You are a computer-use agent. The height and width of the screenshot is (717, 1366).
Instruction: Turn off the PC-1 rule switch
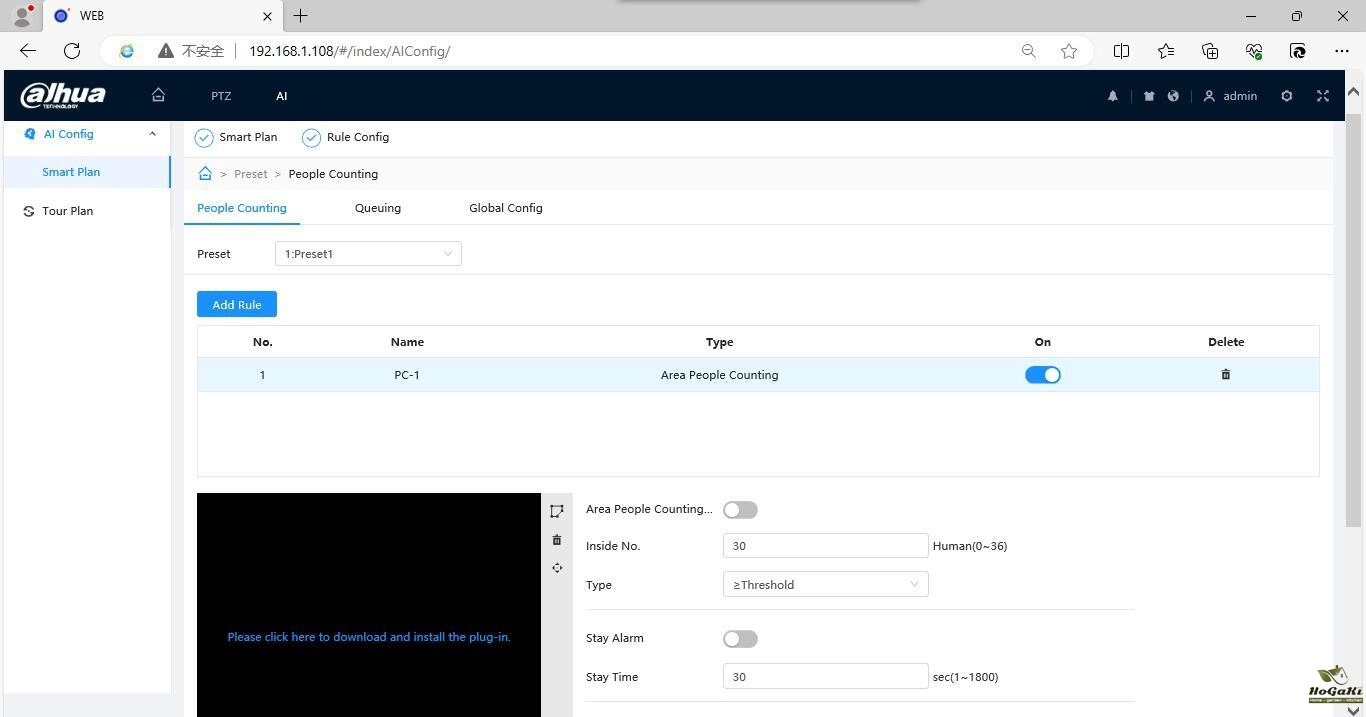pos(1042,375)
